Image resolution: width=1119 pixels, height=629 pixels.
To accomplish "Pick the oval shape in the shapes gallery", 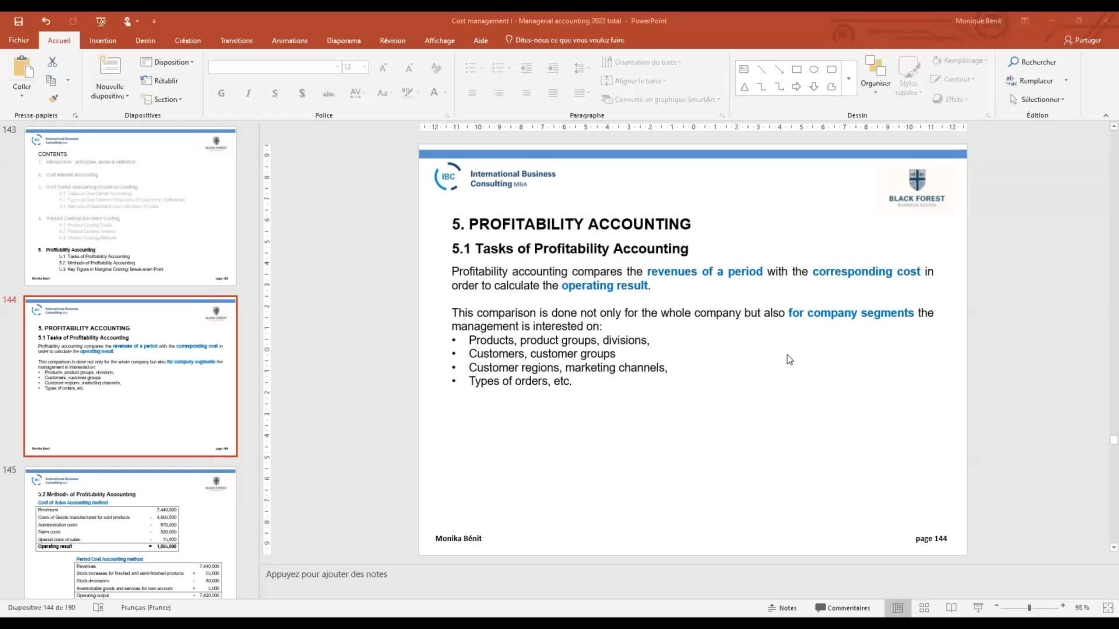I will tap(814, 70).
